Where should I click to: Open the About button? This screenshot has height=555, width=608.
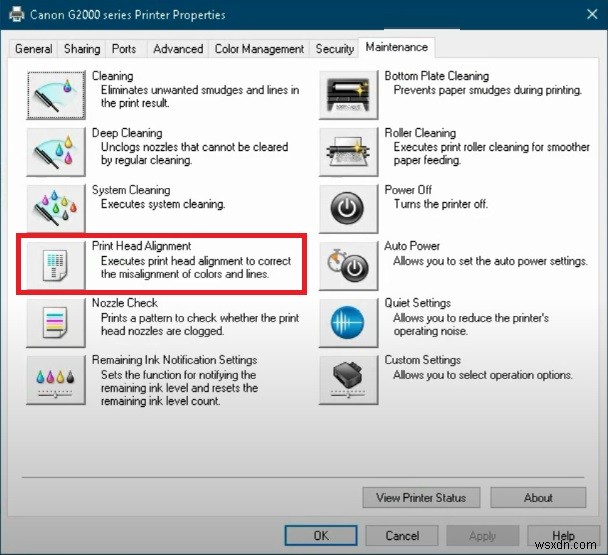click(x=538, y=498)
